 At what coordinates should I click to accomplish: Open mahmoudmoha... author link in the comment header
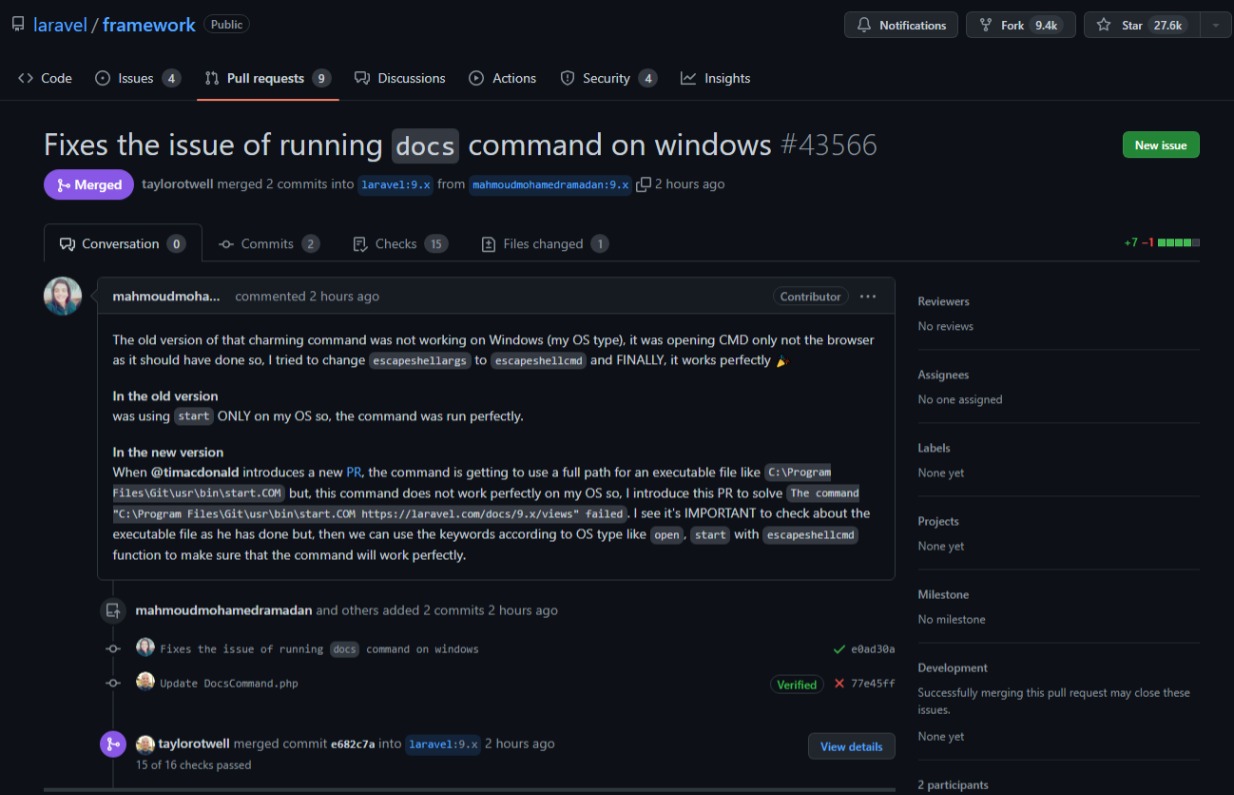166,296
